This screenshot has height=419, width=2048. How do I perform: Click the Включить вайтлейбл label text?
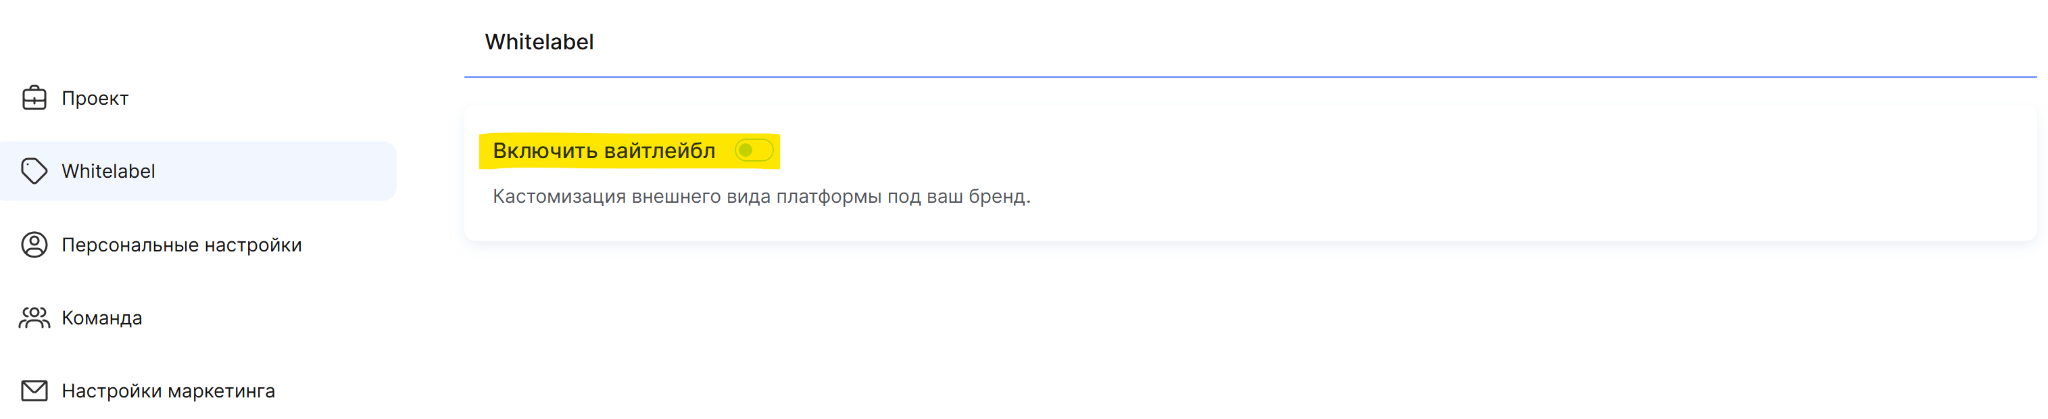604,151
